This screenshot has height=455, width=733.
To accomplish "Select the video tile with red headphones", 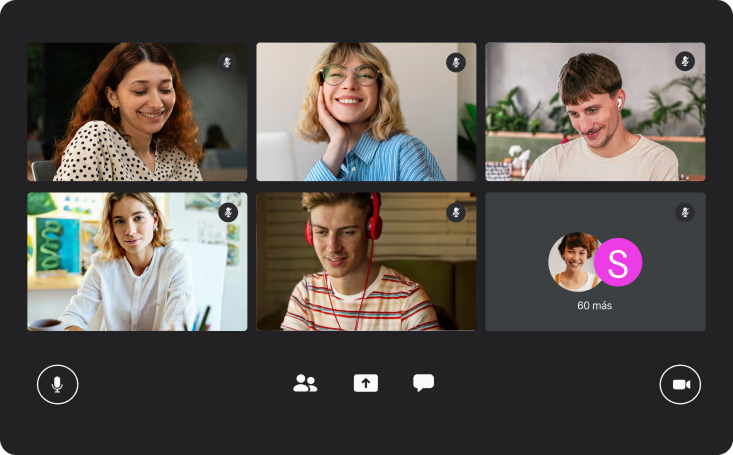I will [x=366, y=262].
